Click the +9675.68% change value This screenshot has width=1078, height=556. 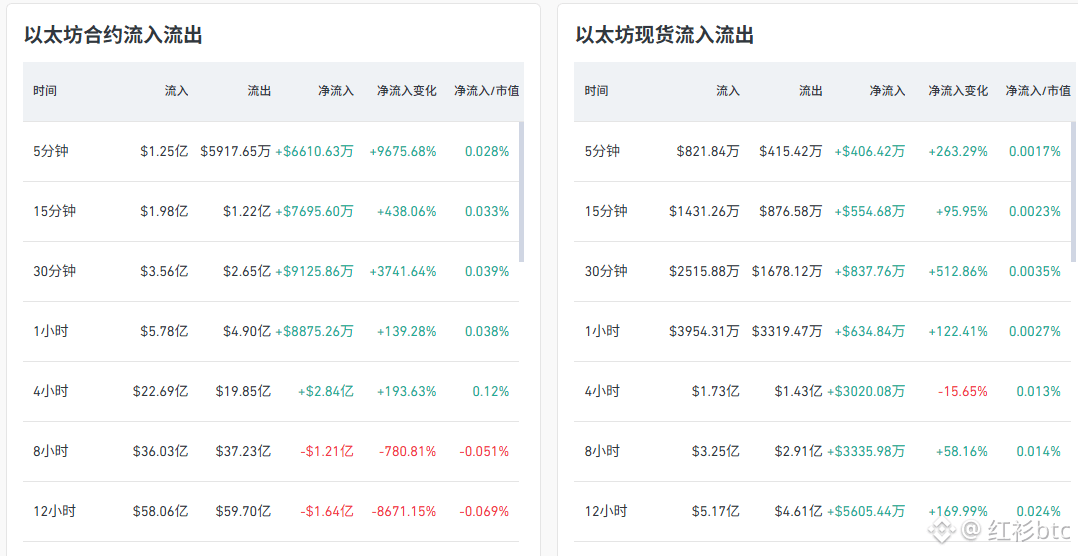coord(403,151)
